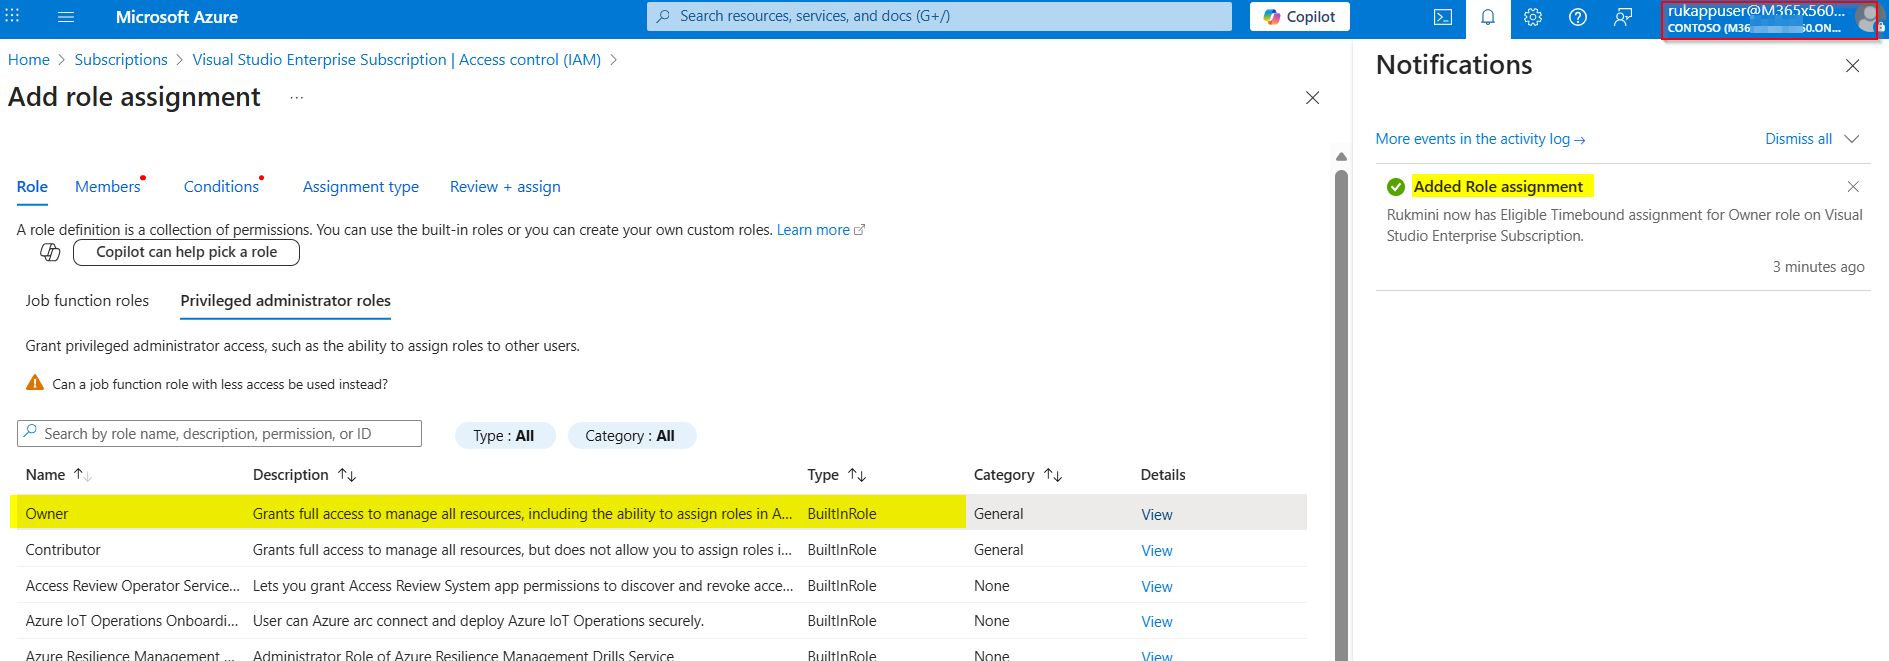Click the Can a job function role warning text

pos(220,384)
